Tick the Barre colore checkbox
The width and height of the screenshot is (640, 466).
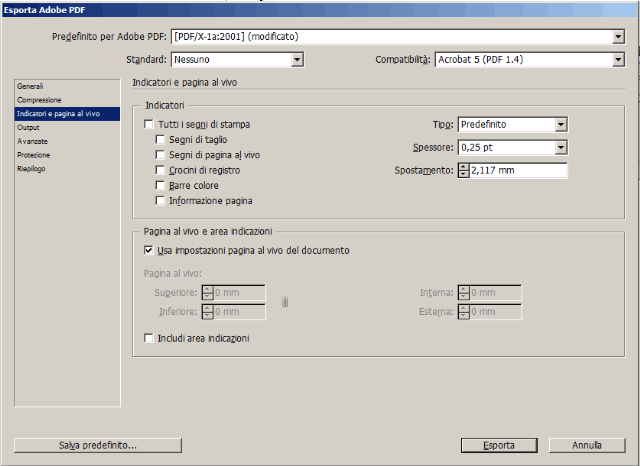click(x=160, y=185)
